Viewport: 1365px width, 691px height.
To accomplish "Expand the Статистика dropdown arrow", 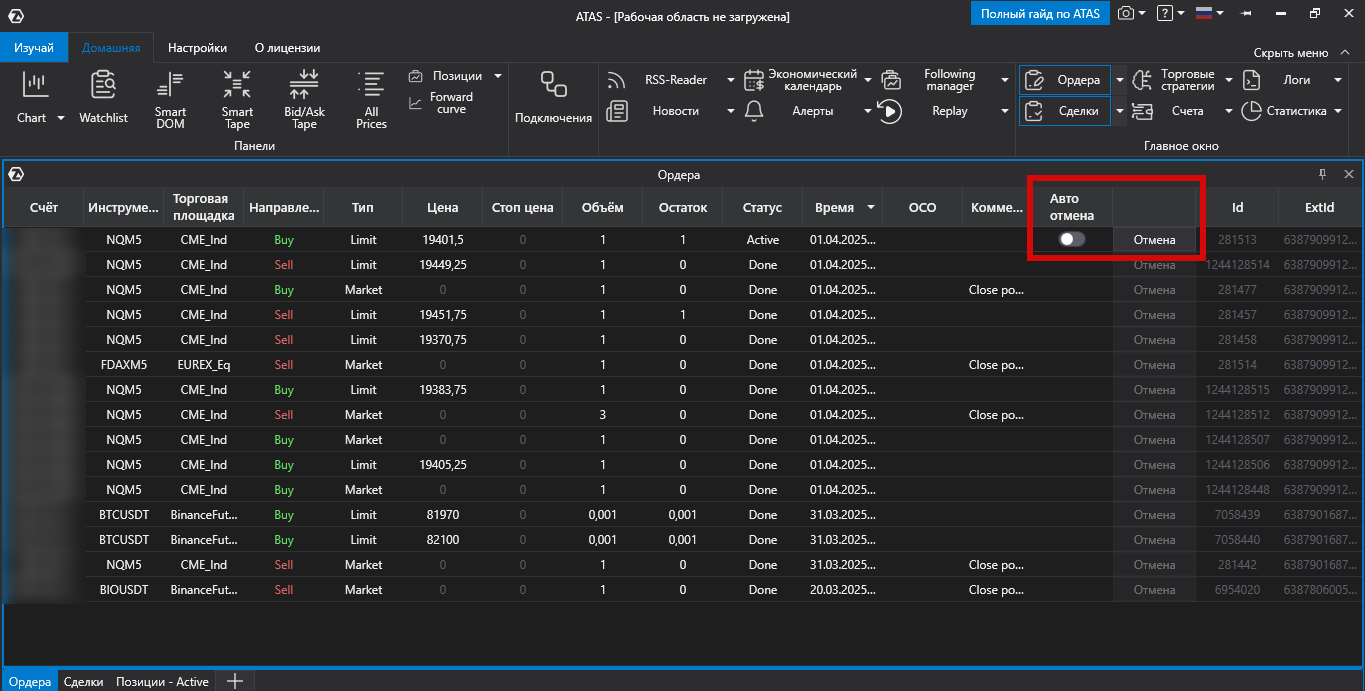I will click(x=1337, y=111).
